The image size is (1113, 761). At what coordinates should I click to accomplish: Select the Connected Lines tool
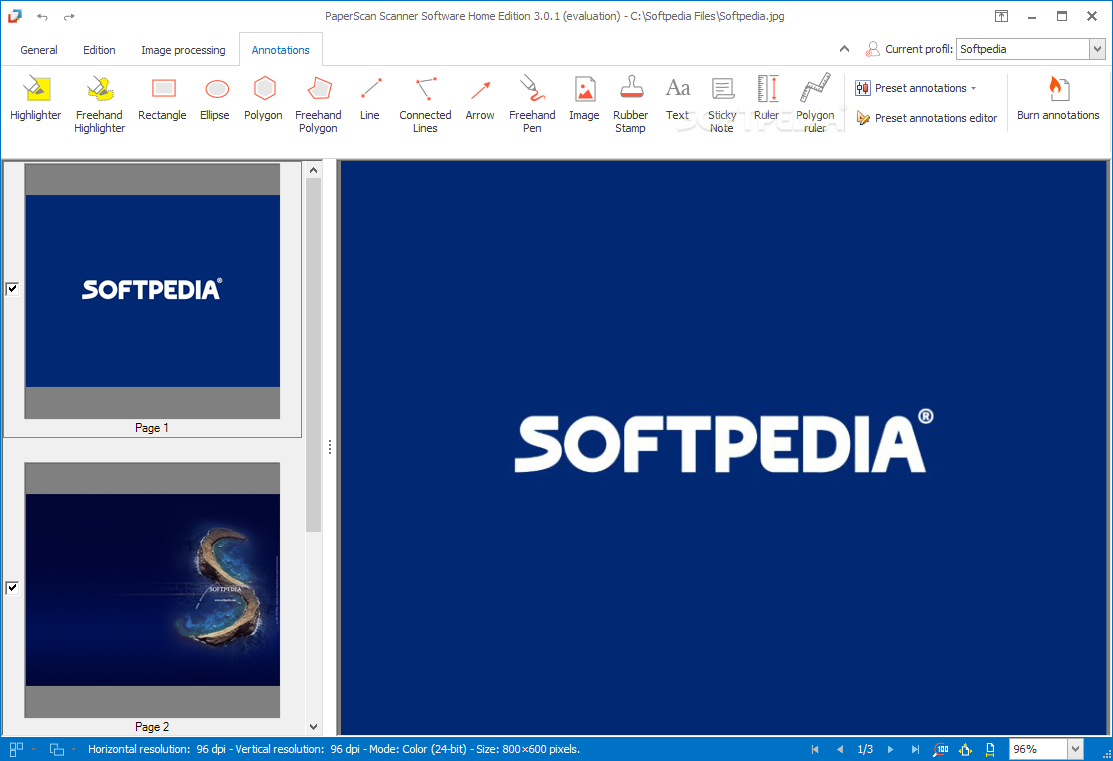tap(425, 105)
